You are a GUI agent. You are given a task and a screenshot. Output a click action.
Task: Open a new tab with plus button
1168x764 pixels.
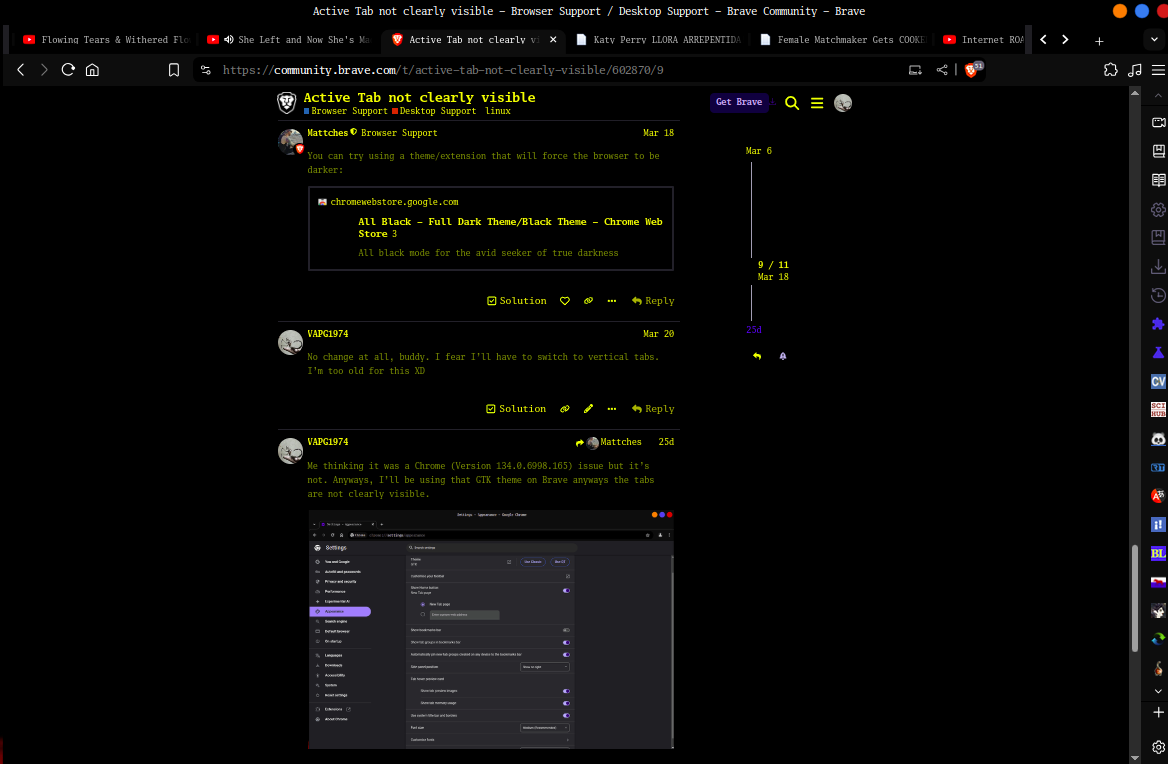click(x=1099, y=41)
